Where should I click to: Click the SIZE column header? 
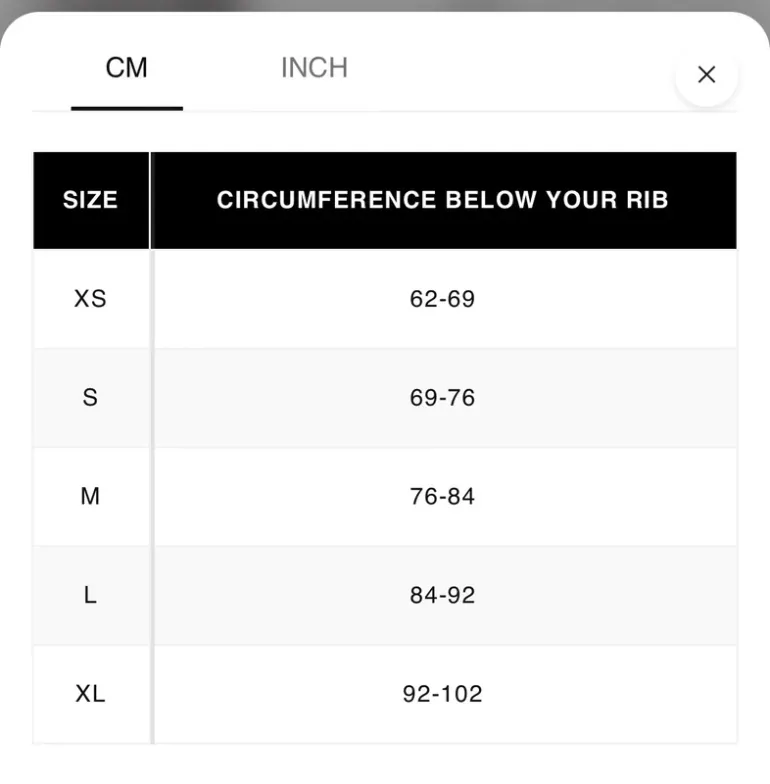tap(91, 200)
